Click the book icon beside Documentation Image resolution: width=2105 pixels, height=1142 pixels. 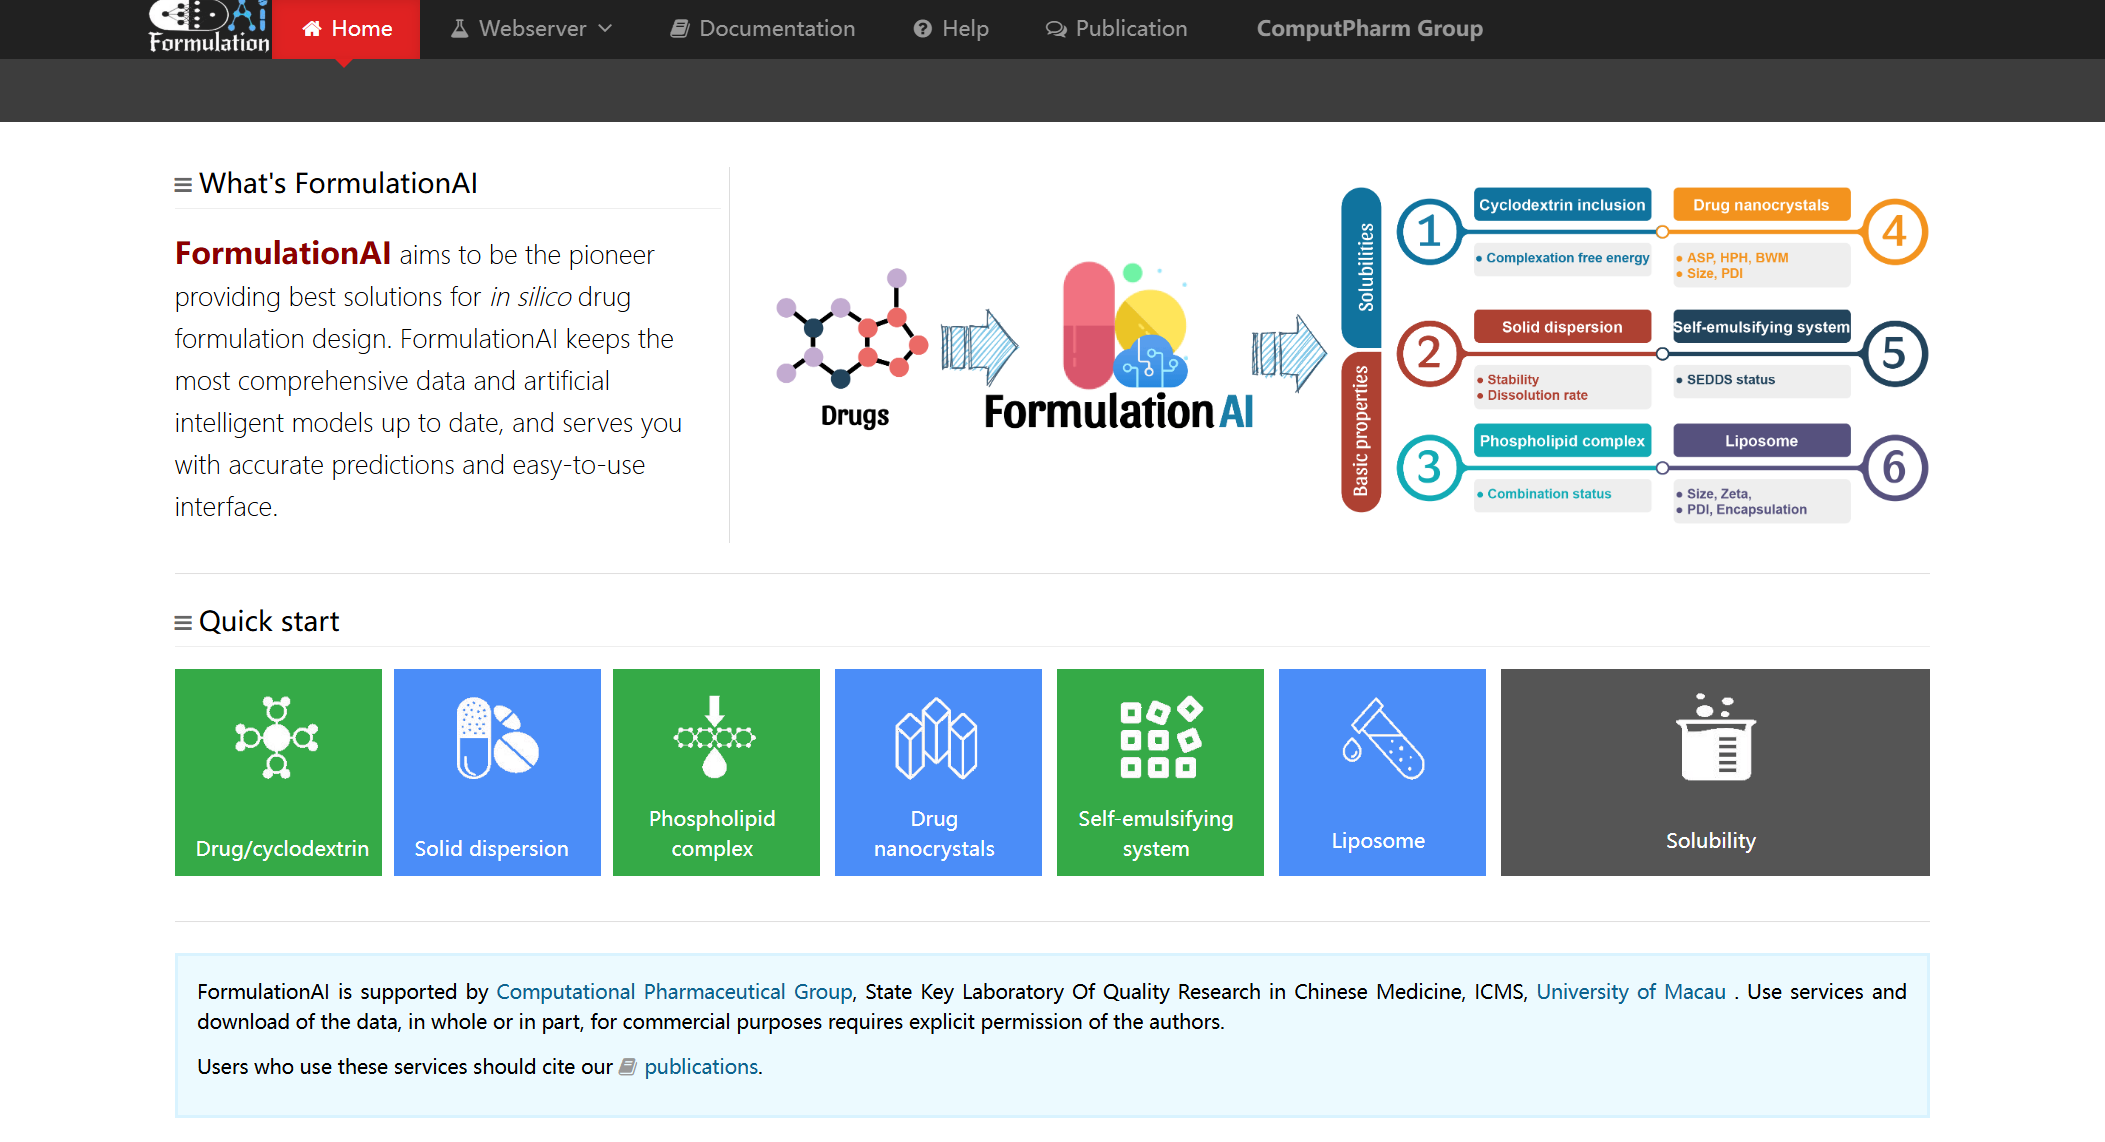[680, 29]
